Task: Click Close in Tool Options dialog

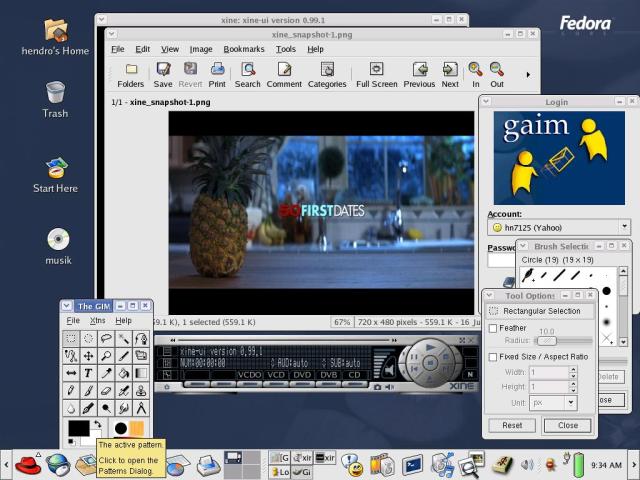Action: point(568,425)
